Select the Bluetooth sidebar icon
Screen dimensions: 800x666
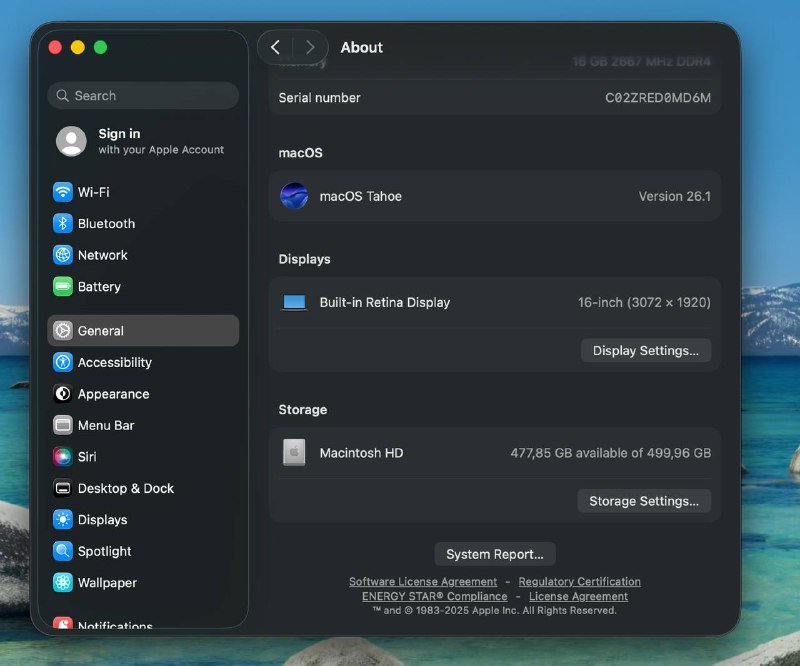pos(62,223)
